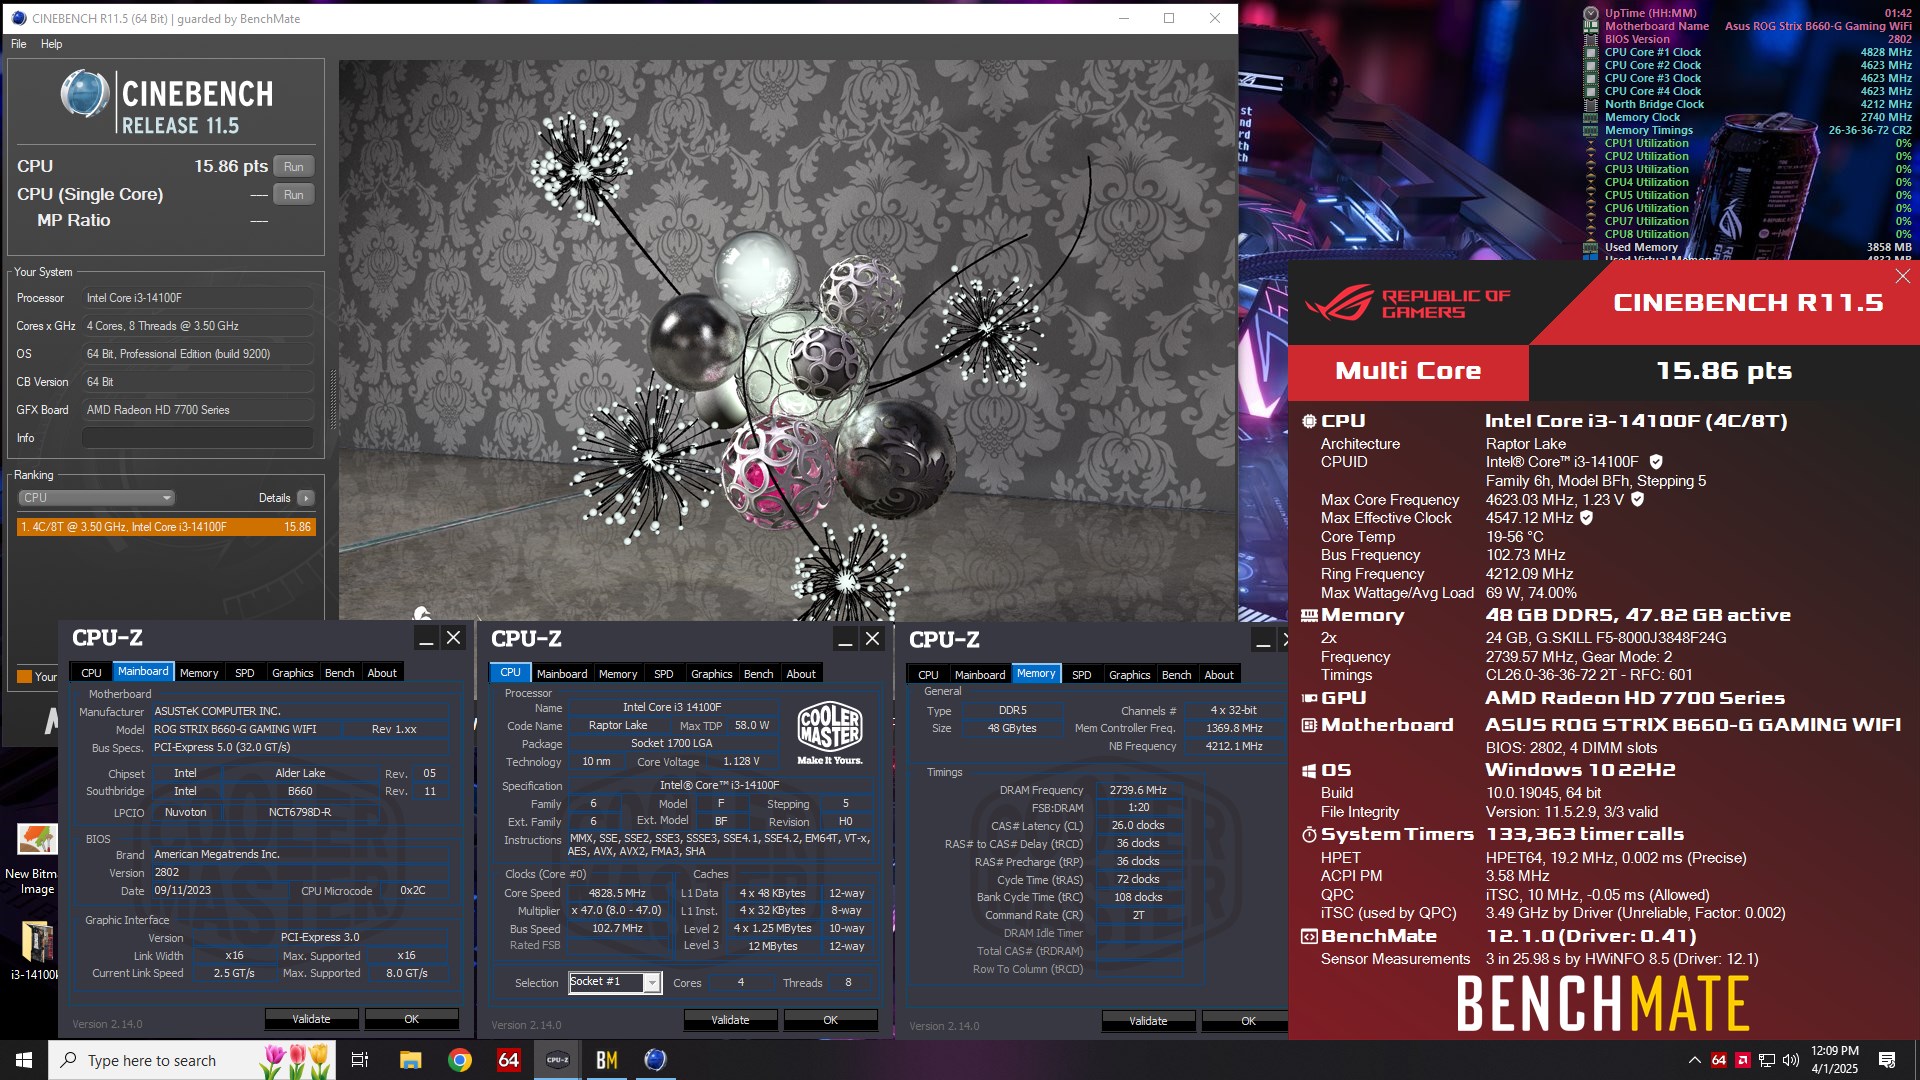Click OK in the Processor CPU-Z window

click(x=831, y=1020)
